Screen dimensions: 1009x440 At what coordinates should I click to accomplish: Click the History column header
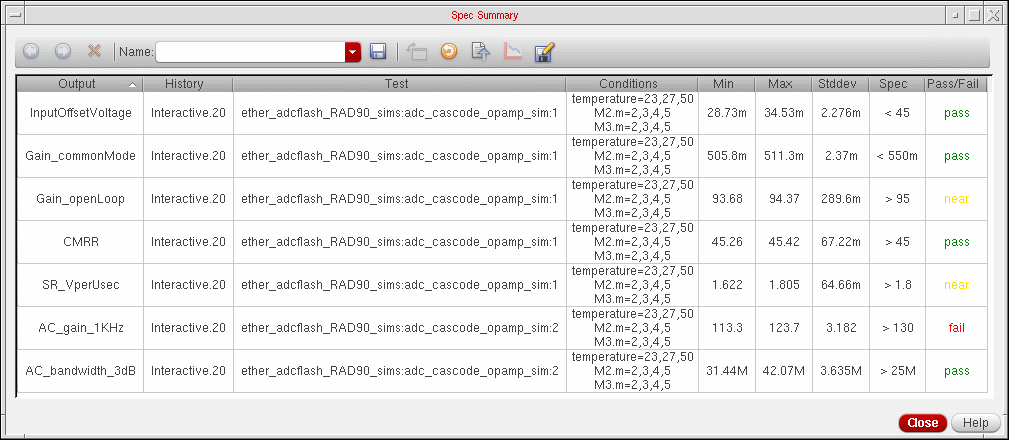click(187, 84)
